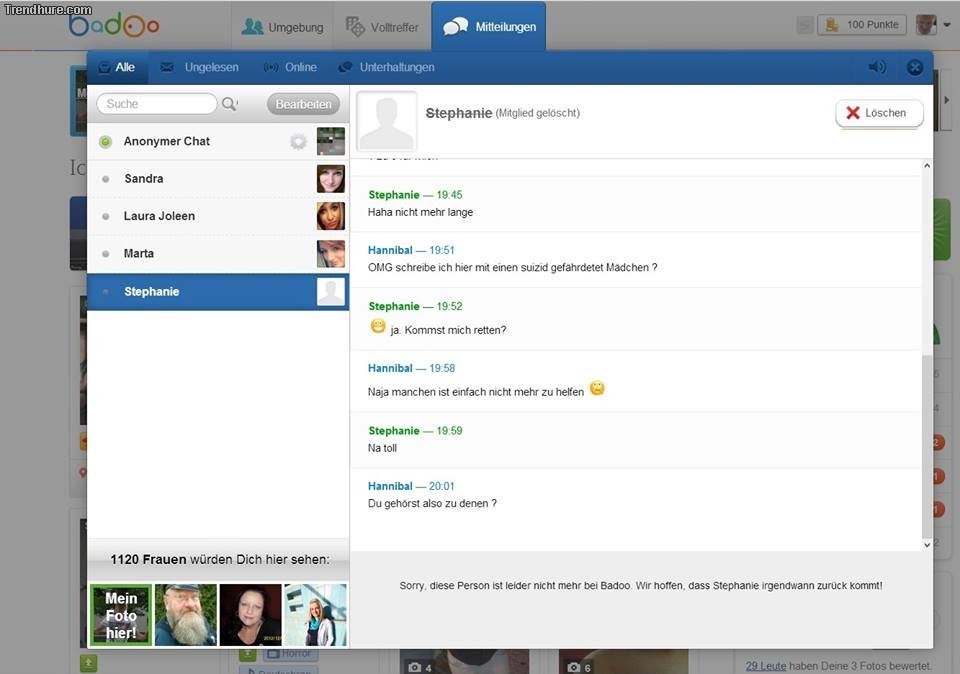Filter messages by Ungelesen
Image resolution: width=960 pixels, height=674 pixels.
point(198,67)
